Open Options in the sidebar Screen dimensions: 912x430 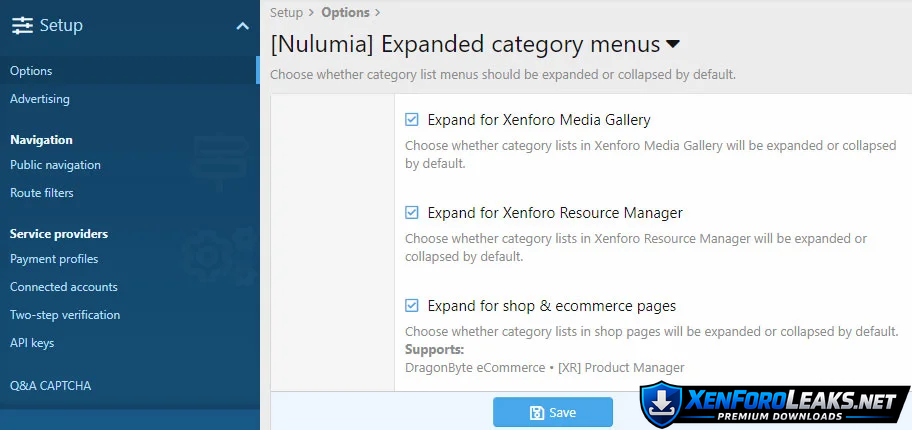pos(31,71)
